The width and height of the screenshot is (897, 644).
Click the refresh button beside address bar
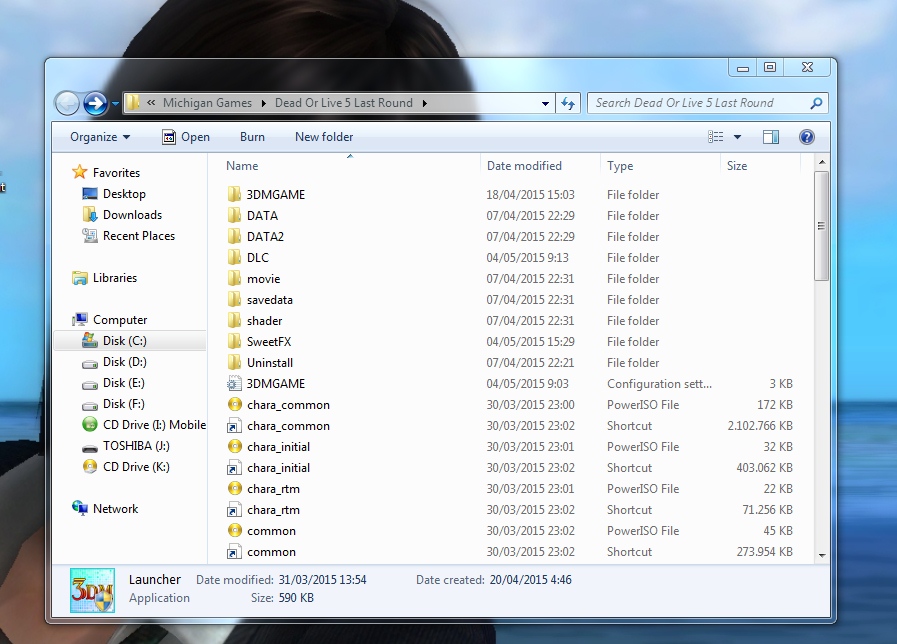click(568, 103)
